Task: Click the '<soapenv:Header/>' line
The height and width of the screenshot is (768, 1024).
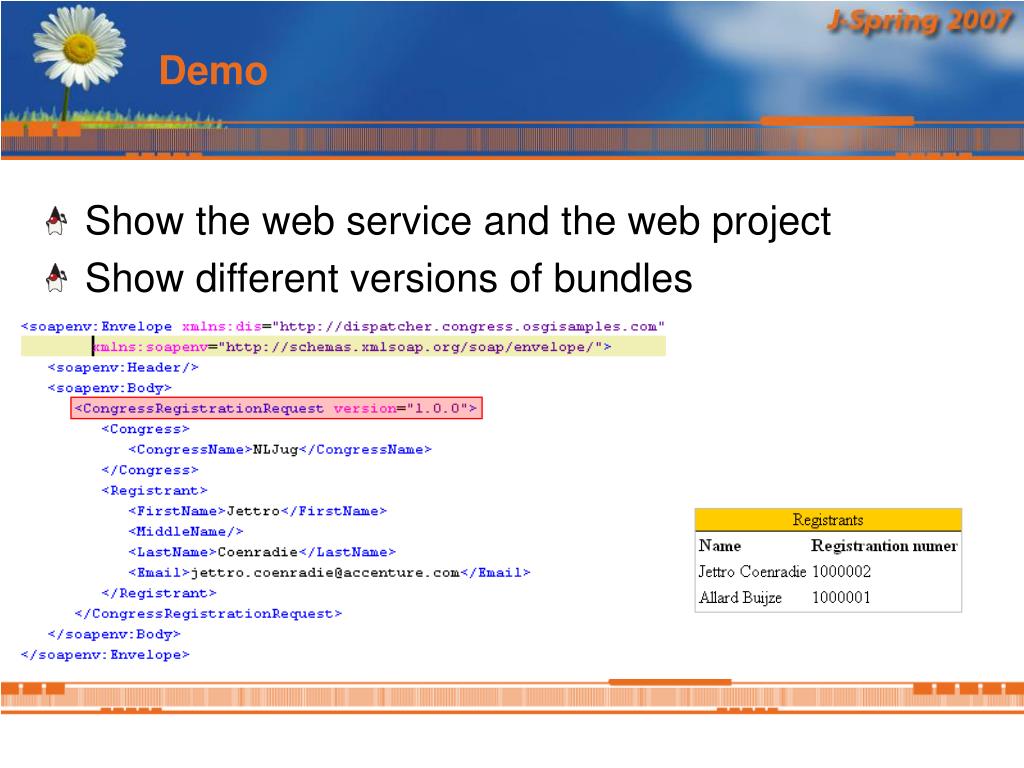Action: tap(123, 368)
